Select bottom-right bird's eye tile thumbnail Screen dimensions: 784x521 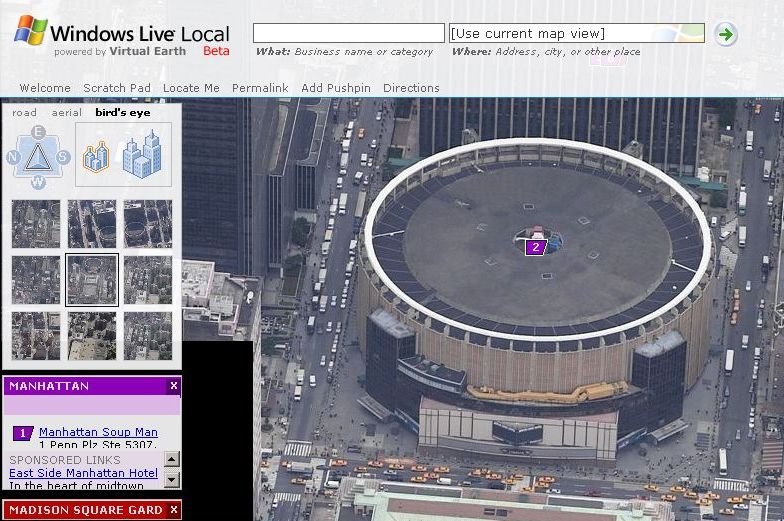(148, 336)
